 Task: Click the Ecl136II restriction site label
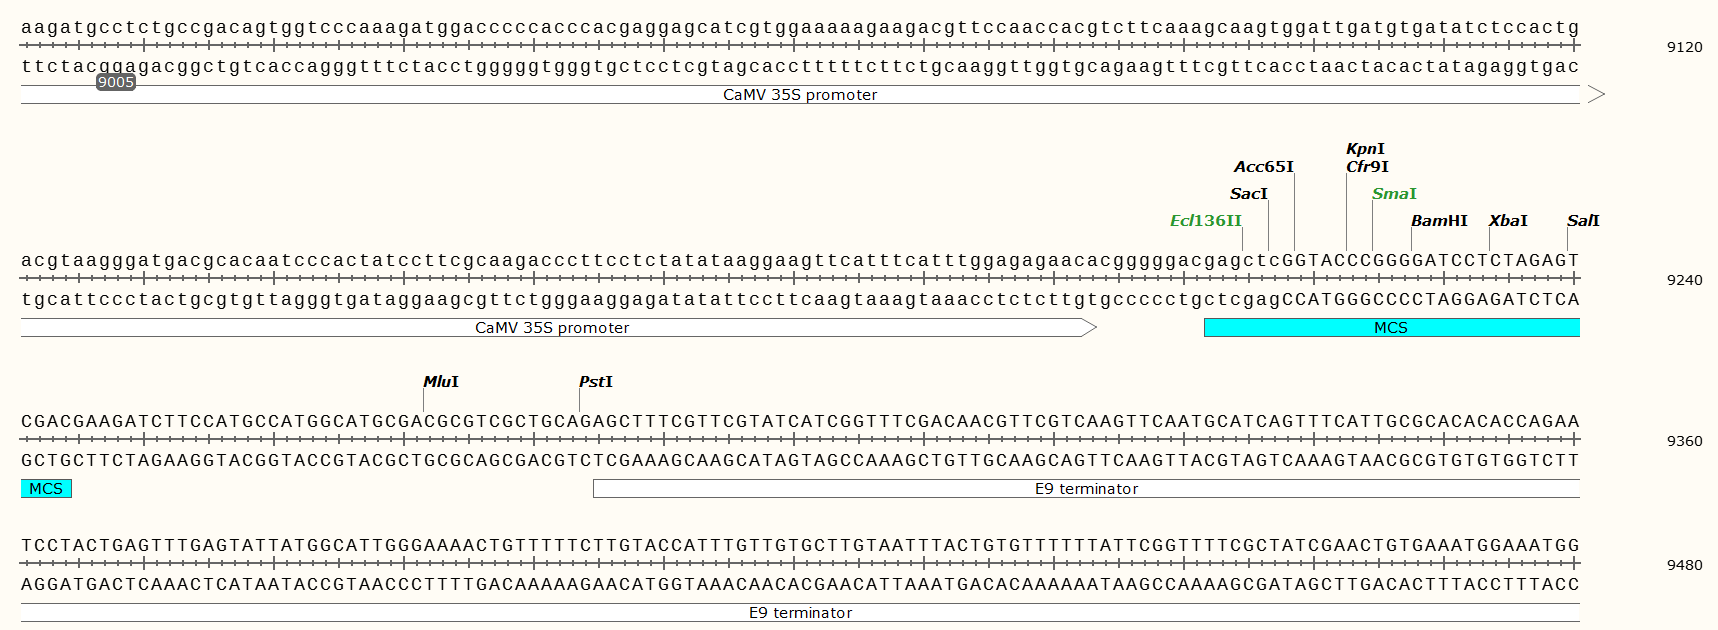(x=1205, y=221)
